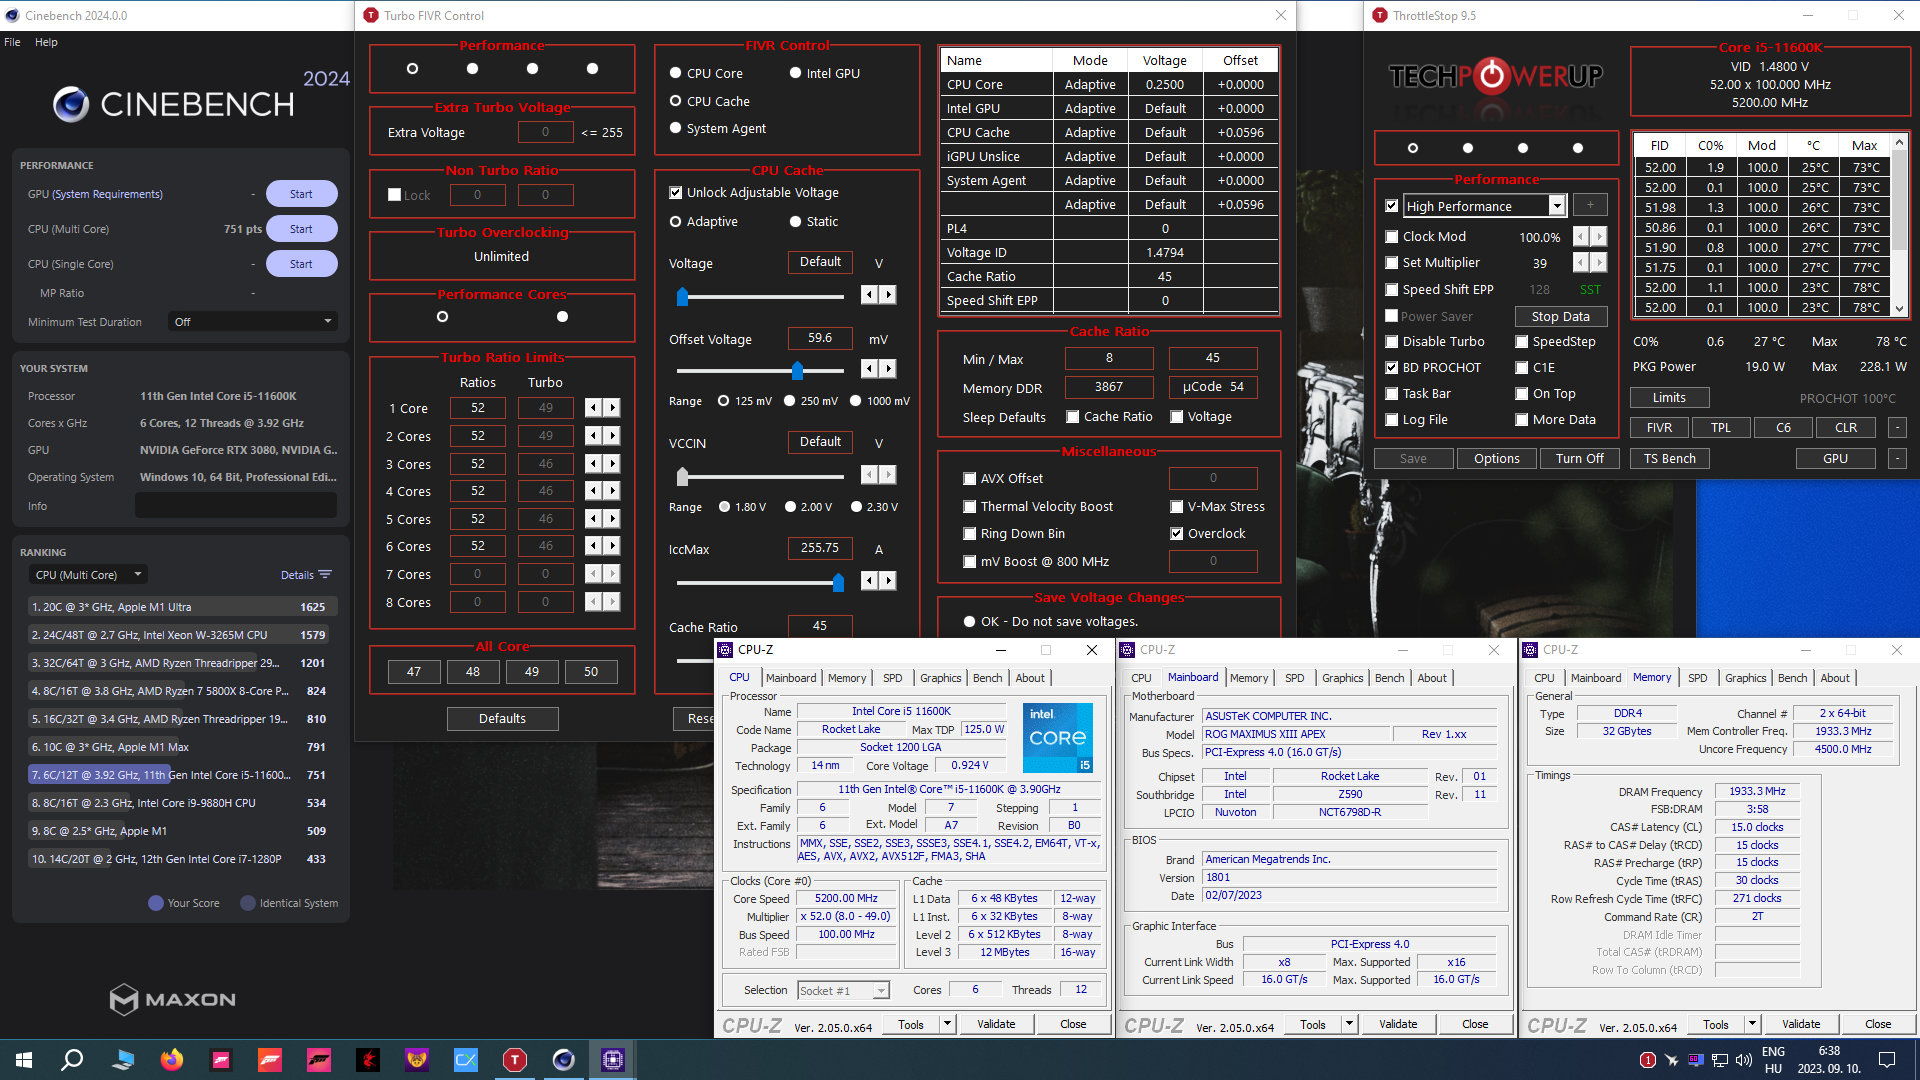The image size is (1920, 1080).
Task: Open the Windows notification center
Action: [1887, 1060]
